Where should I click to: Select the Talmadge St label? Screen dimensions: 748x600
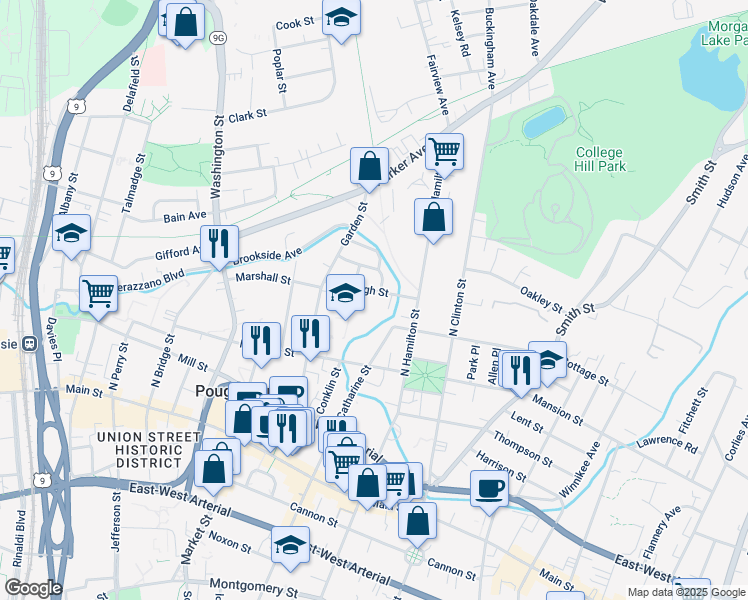(x=133, y=184)
